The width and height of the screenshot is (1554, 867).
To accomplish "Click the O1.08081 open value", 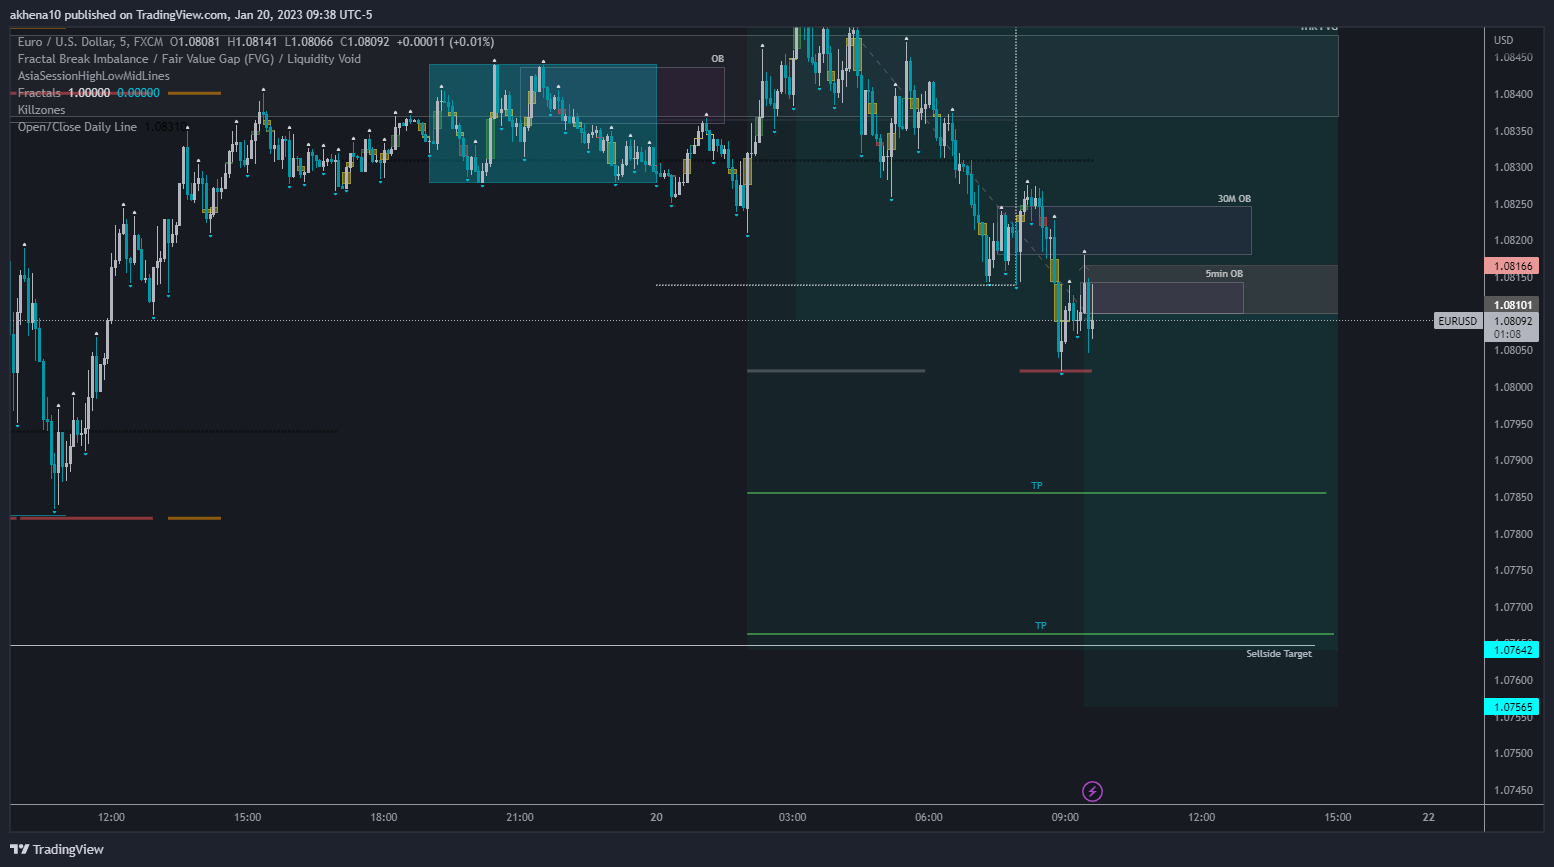I will pyautogui.click(x=195, y=42).
